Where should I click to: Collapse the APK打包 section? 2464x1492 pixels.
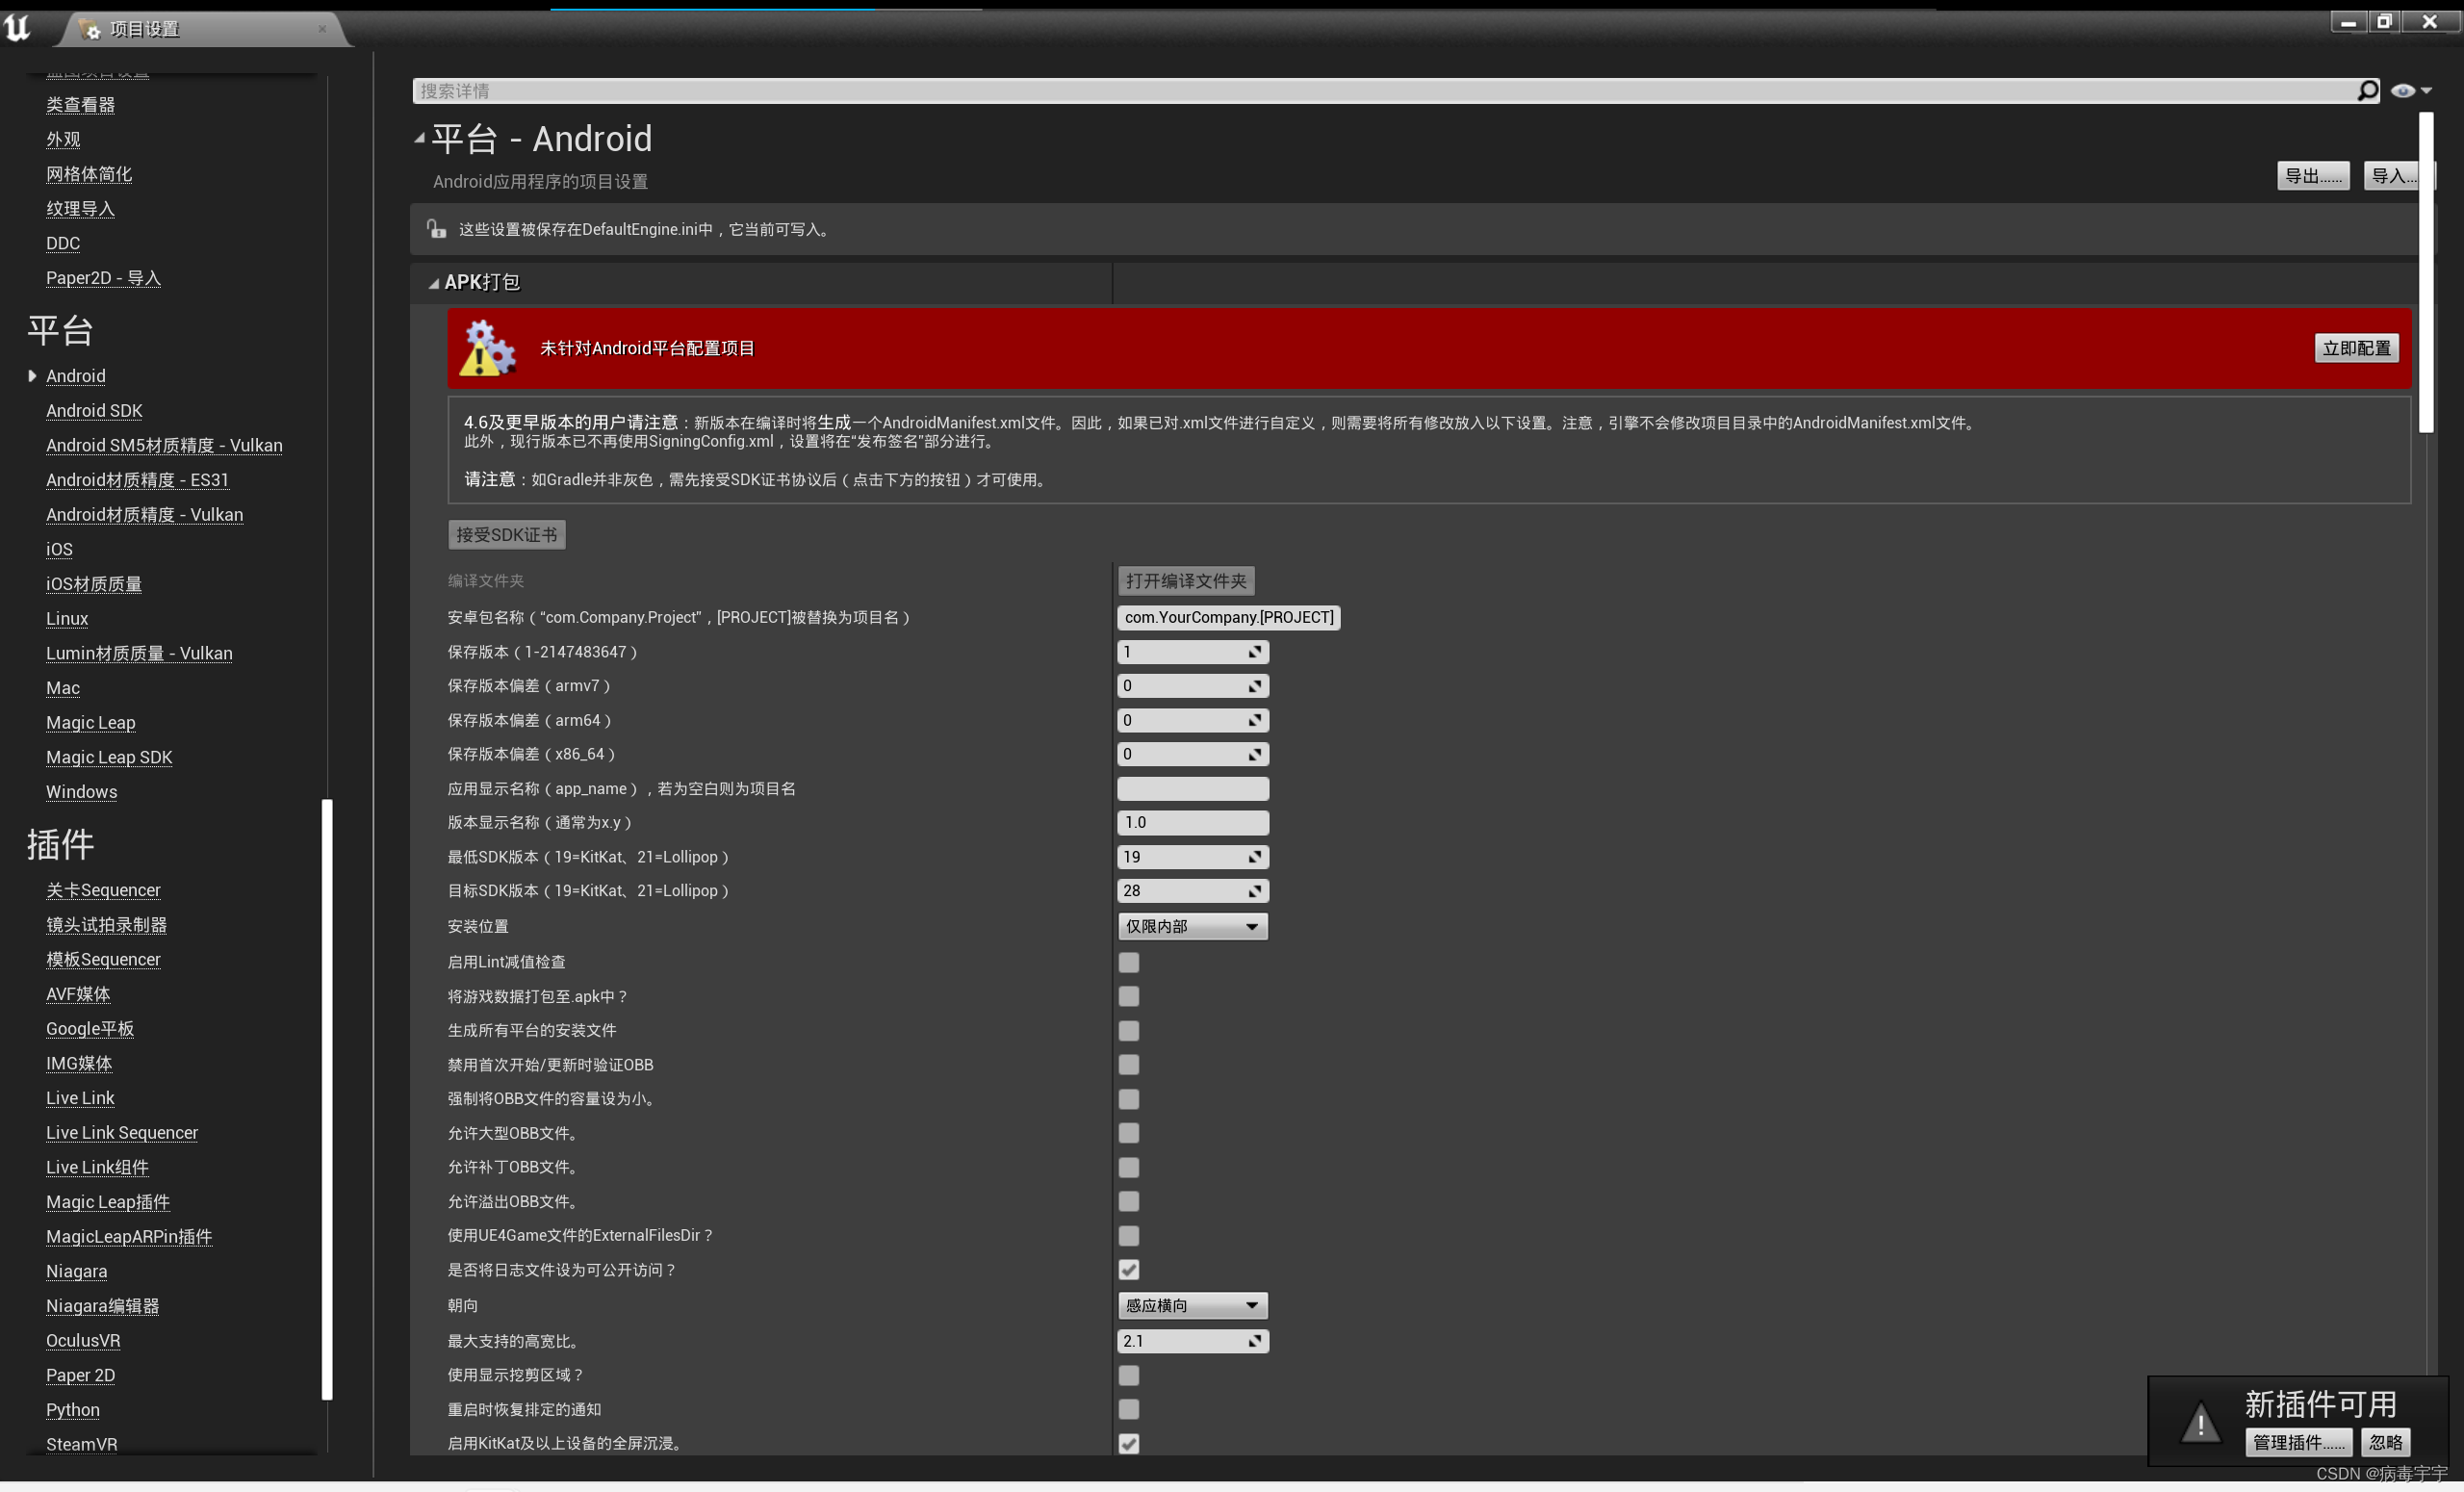click(x=434, y=283)
